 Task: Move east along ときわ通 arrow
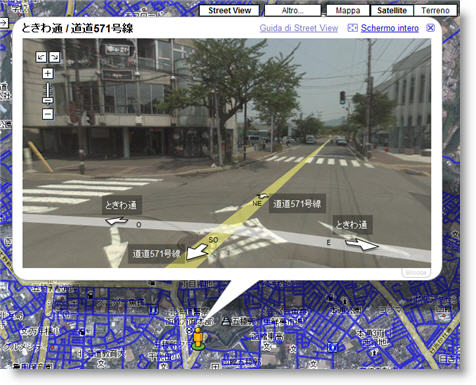362,244
